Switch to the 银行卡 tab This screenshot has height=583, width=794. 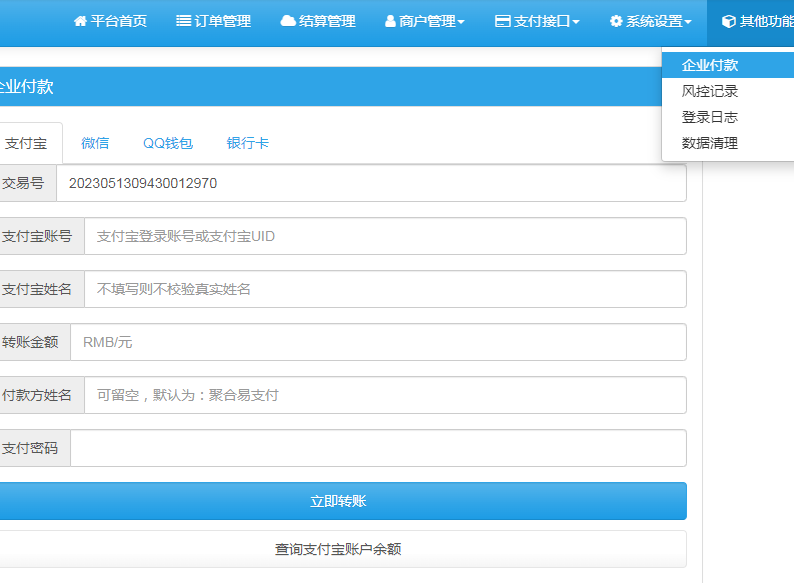(x=248, y=143)
